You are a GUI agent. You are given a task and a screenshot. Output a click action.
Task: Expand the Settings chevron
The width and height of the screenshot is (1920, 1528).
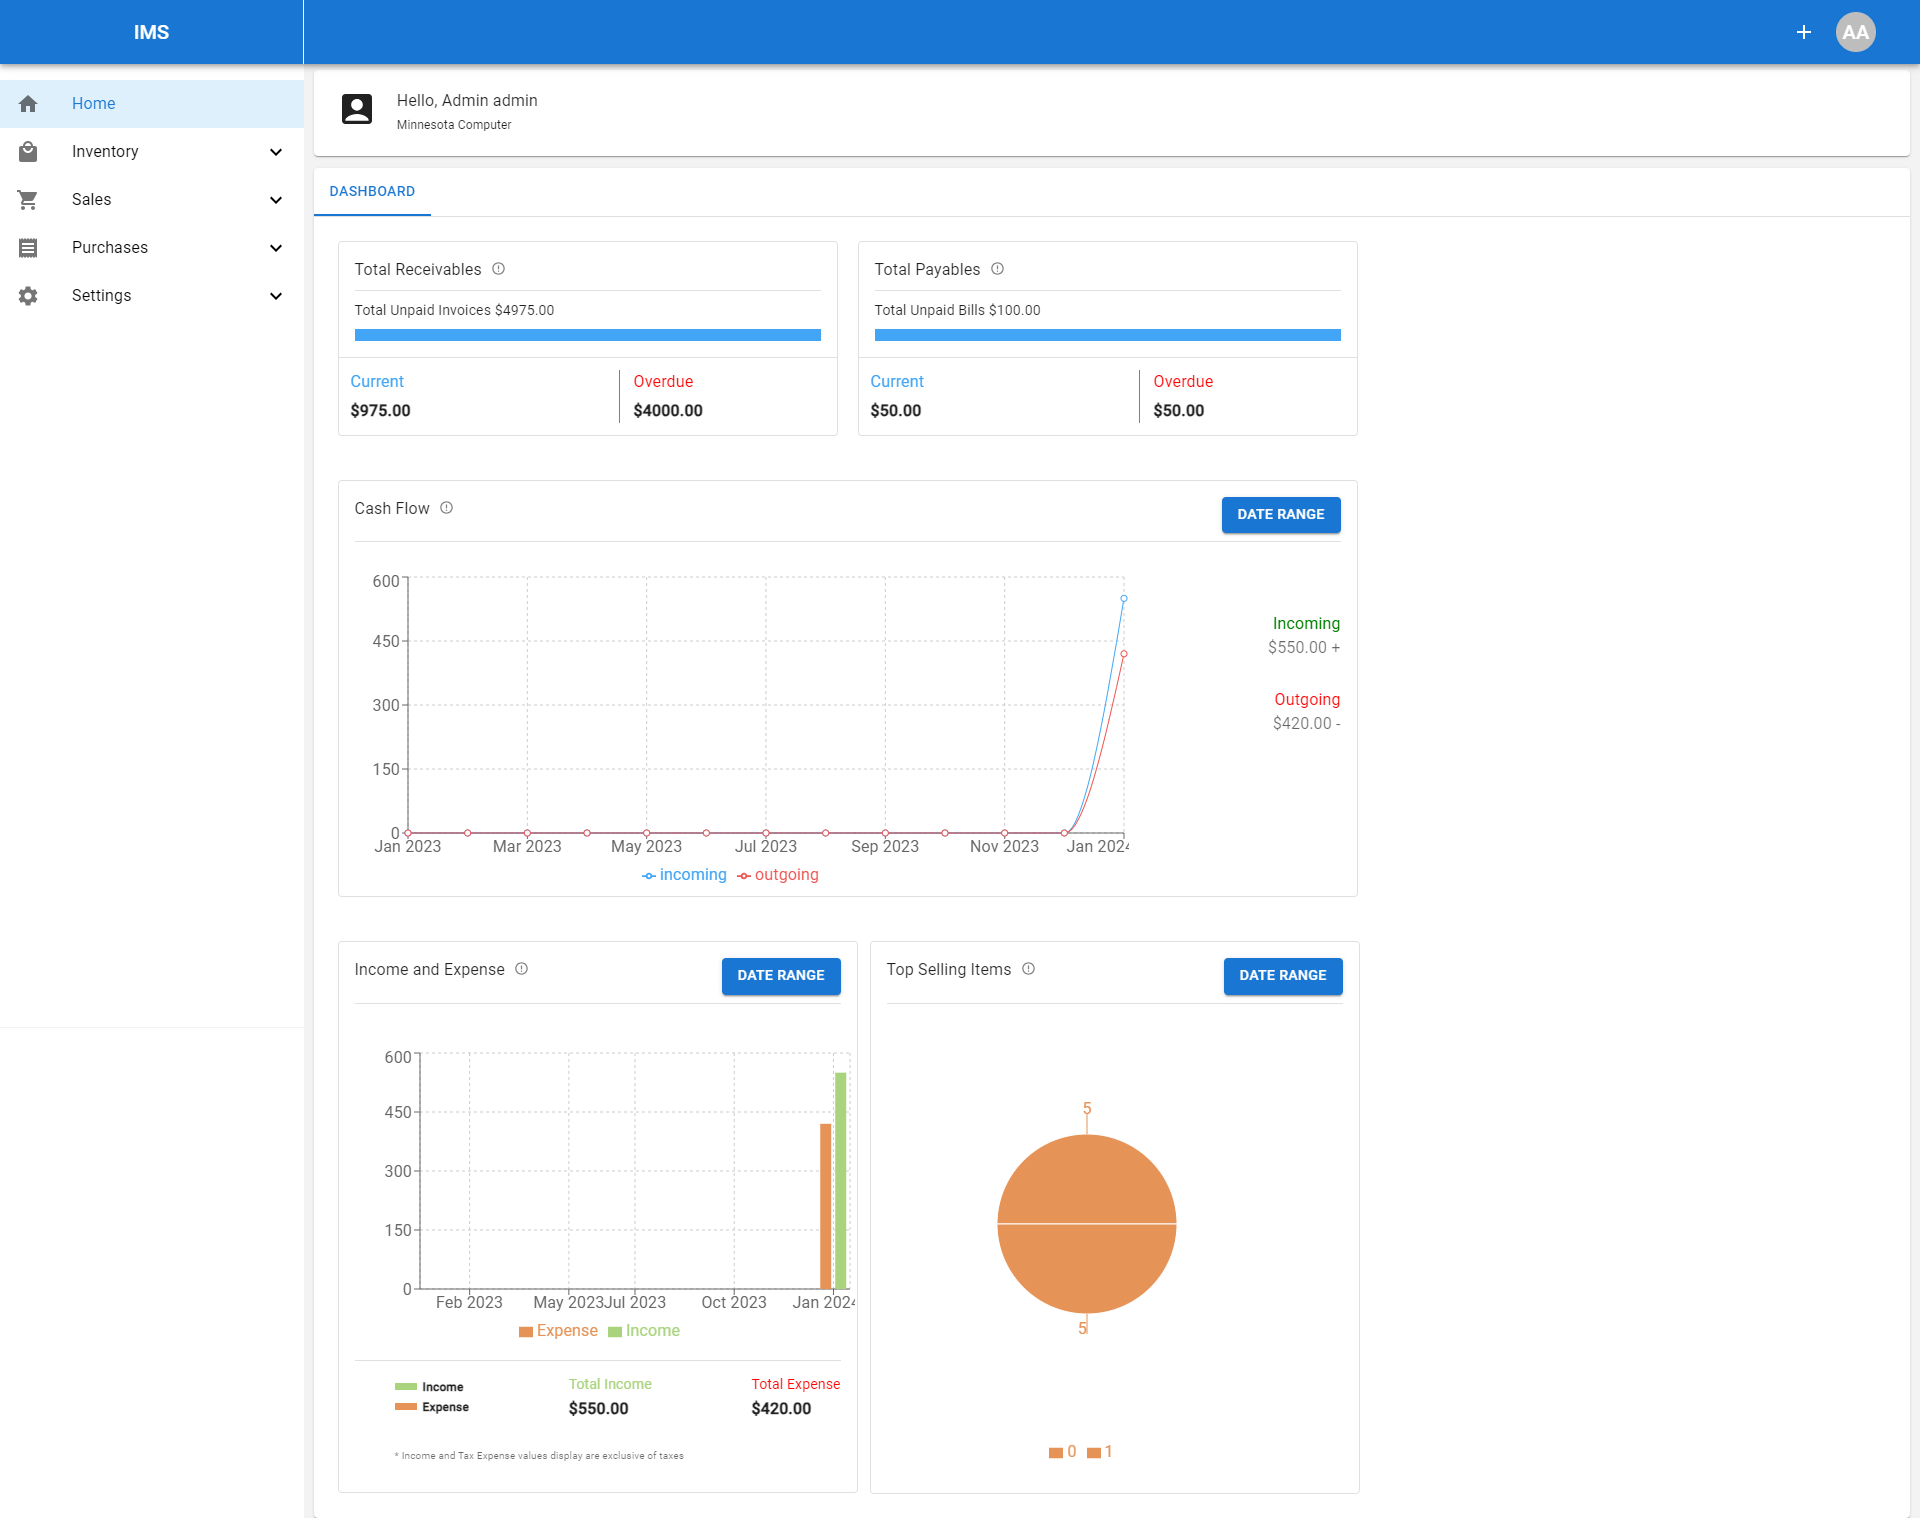point(276,296)
